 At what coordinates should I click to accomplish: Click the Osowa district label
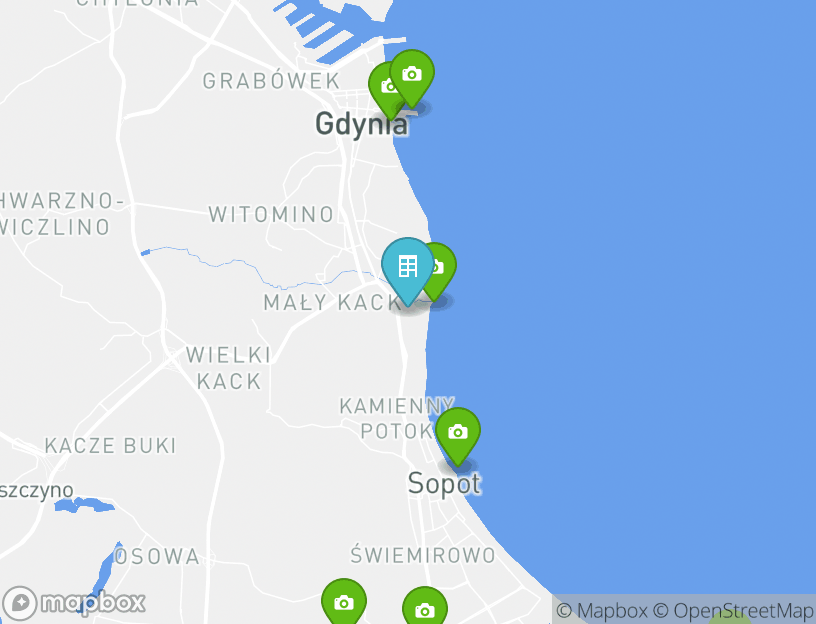coord(157,556)
